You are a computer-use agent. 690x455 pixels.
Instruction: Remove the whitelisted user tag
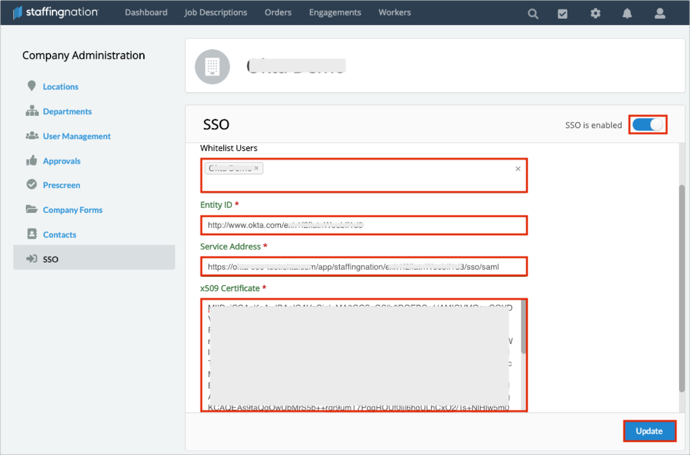[257, 168]
